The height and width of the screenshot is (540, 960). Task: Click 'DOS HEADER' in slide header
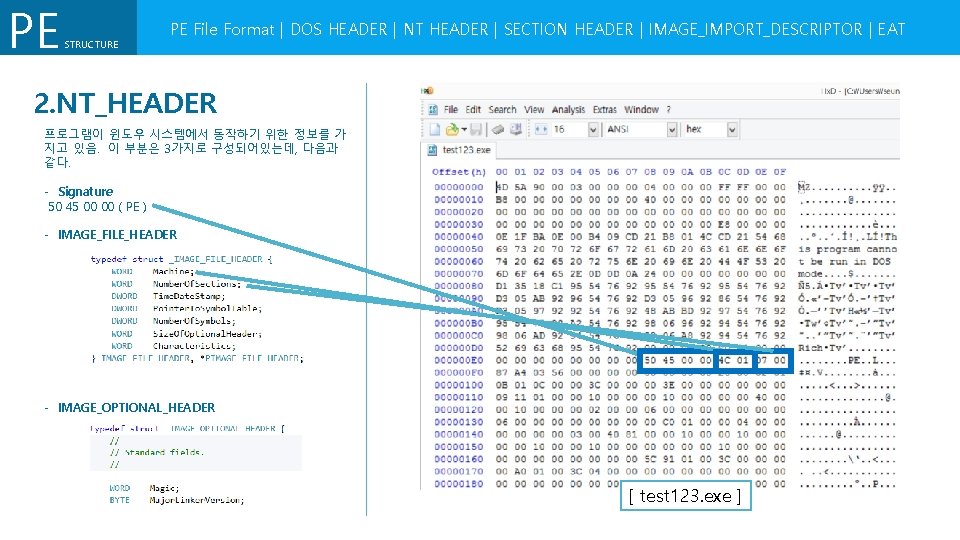click(x=339, y=29)
